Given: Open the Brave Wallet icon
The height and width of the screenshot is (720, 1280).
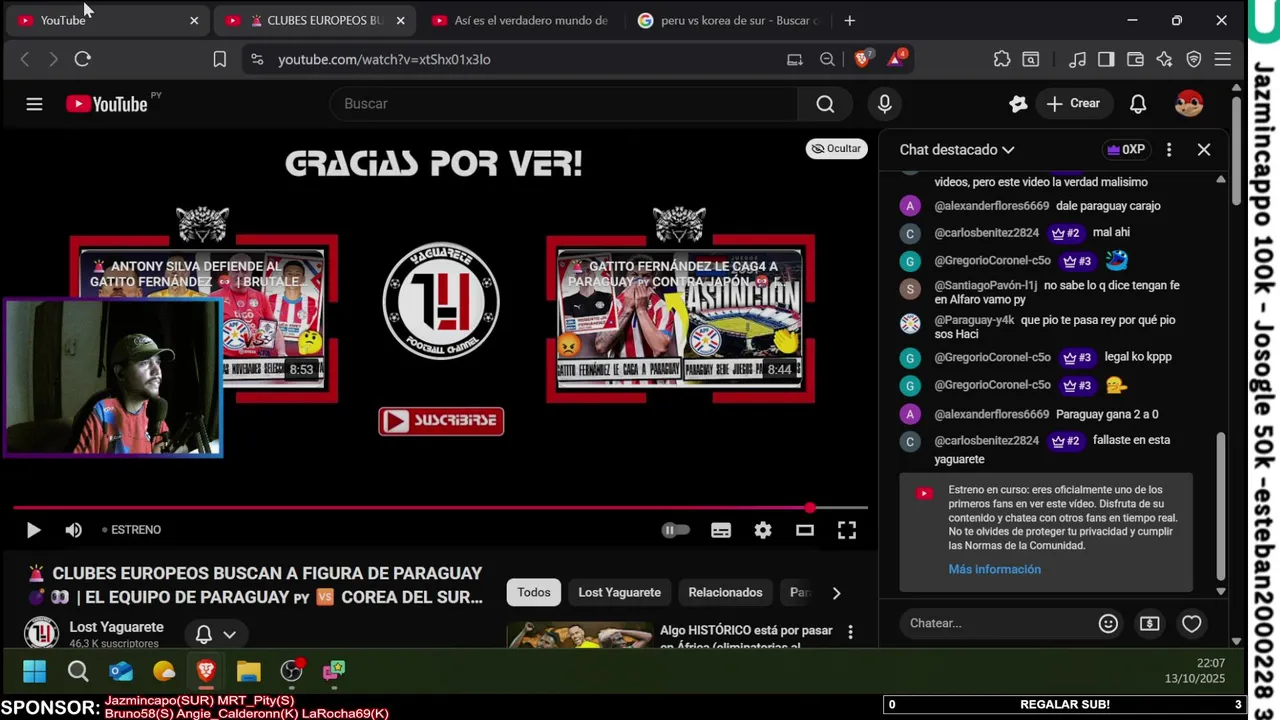Looking at the screenshot, I should coord(1135,59).
